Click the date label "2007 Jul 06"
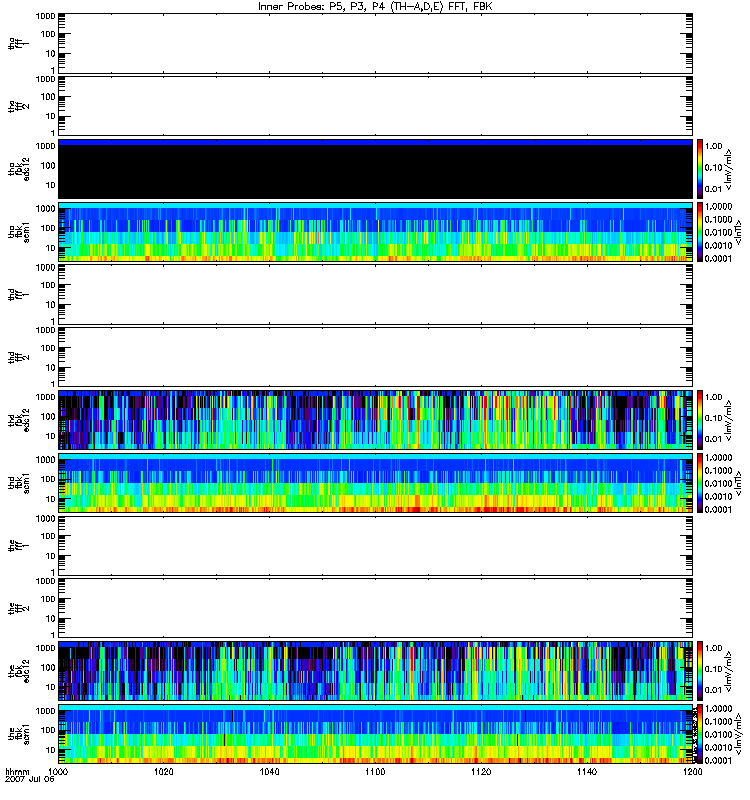The image size is (750, 800). coord(30,779)
